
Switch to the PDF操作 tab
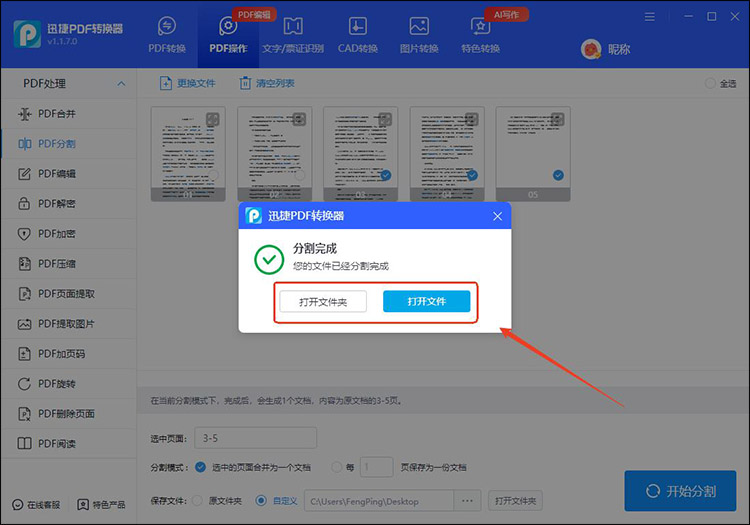[228, 35]
